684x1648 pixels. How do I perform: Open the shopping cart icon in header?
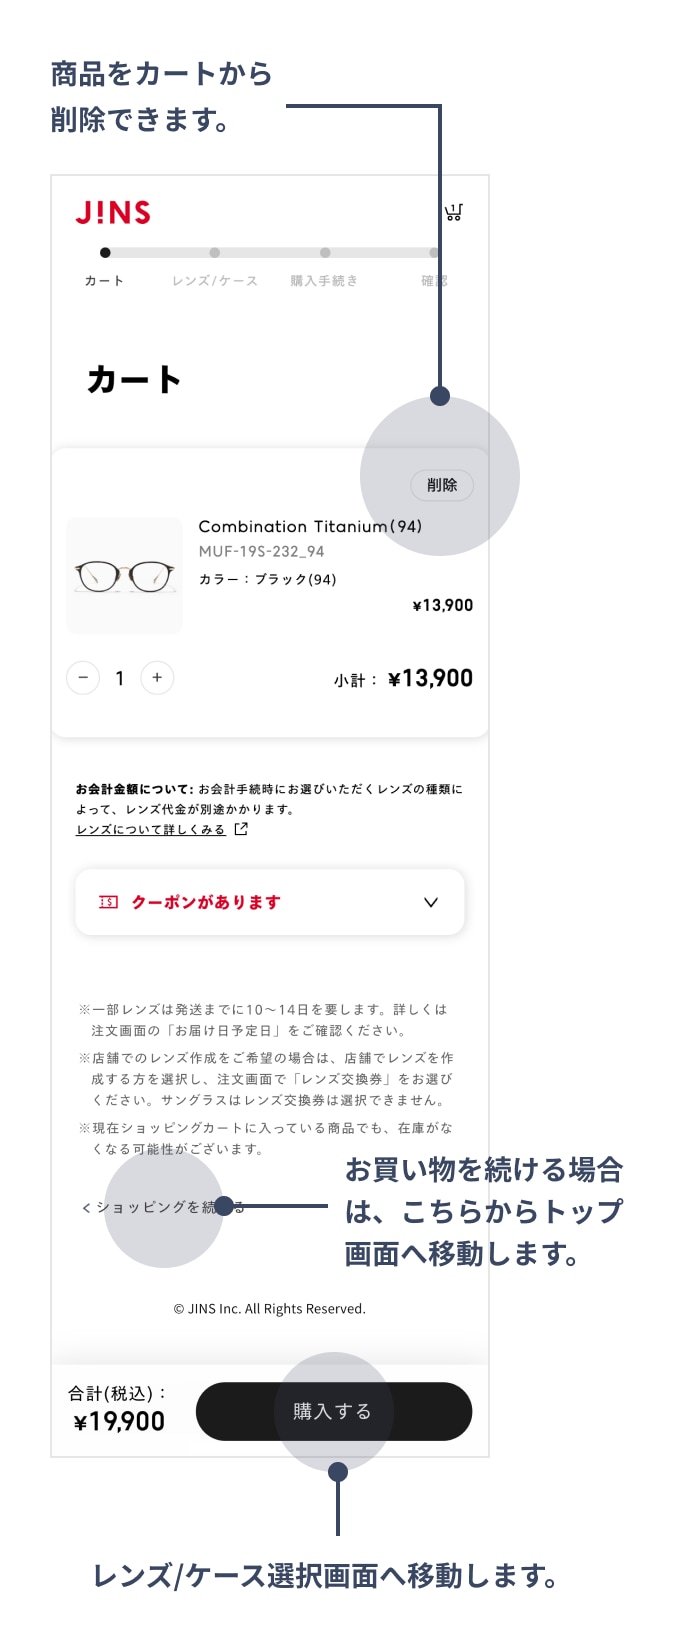454,212
